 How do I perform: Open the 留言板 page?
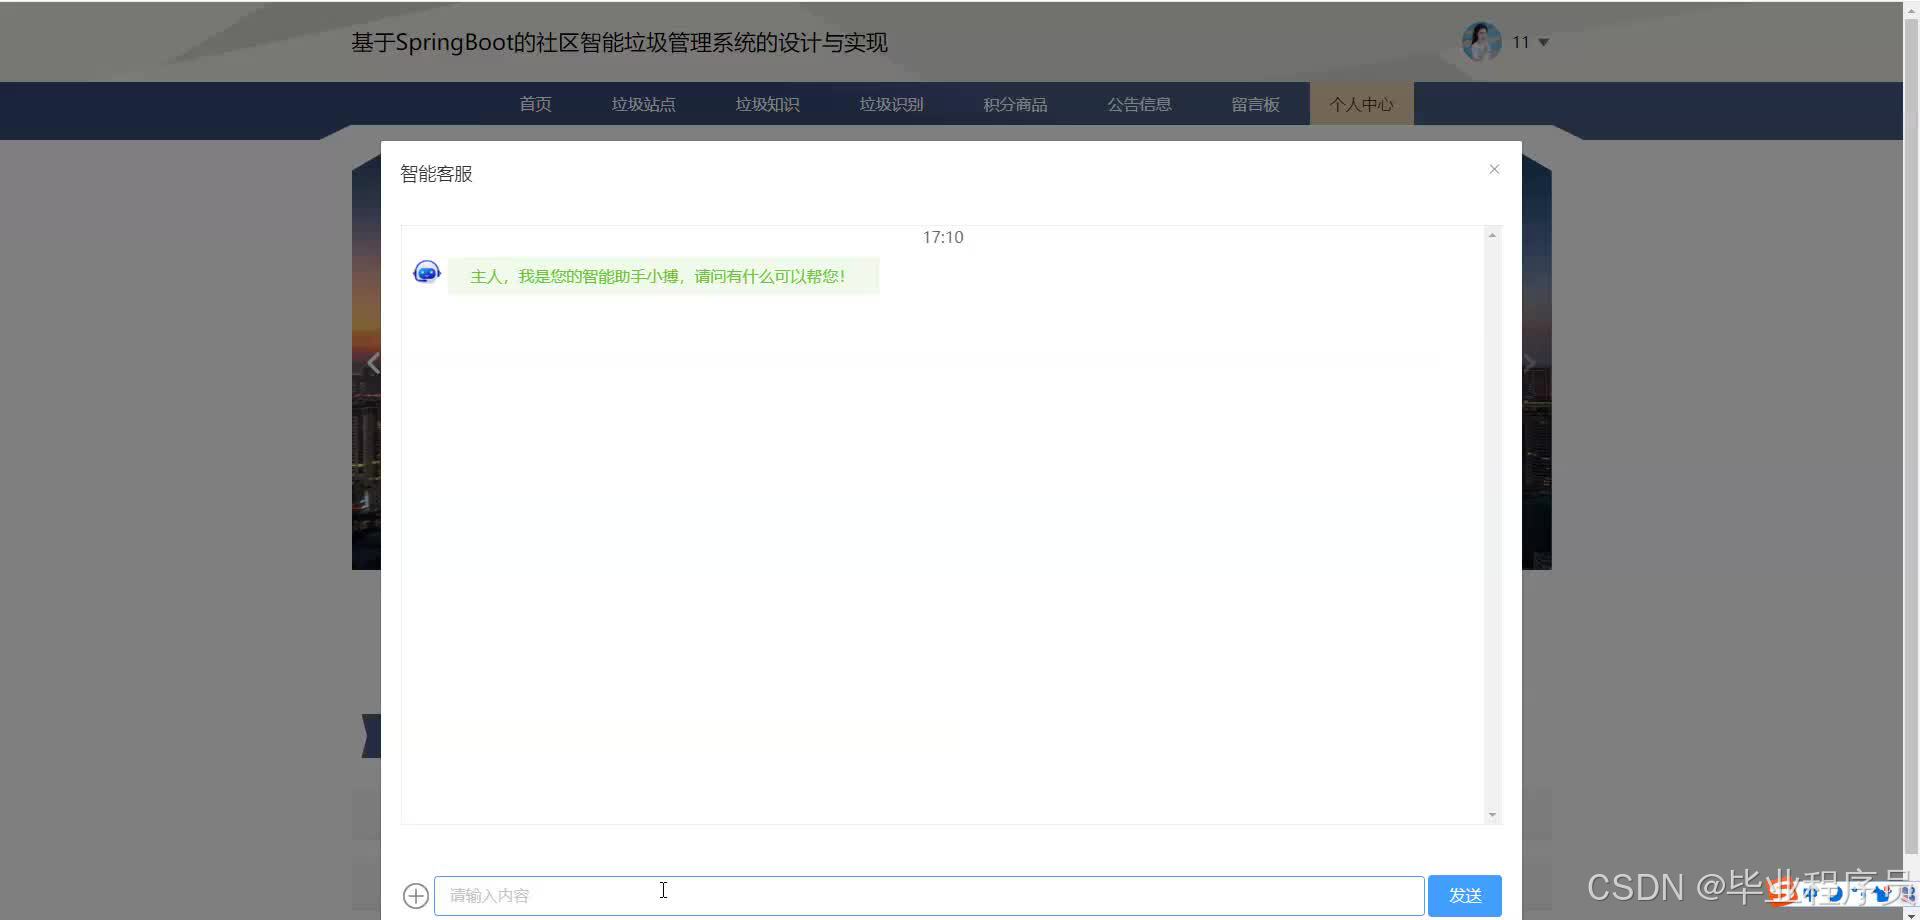pos(1255,104)
